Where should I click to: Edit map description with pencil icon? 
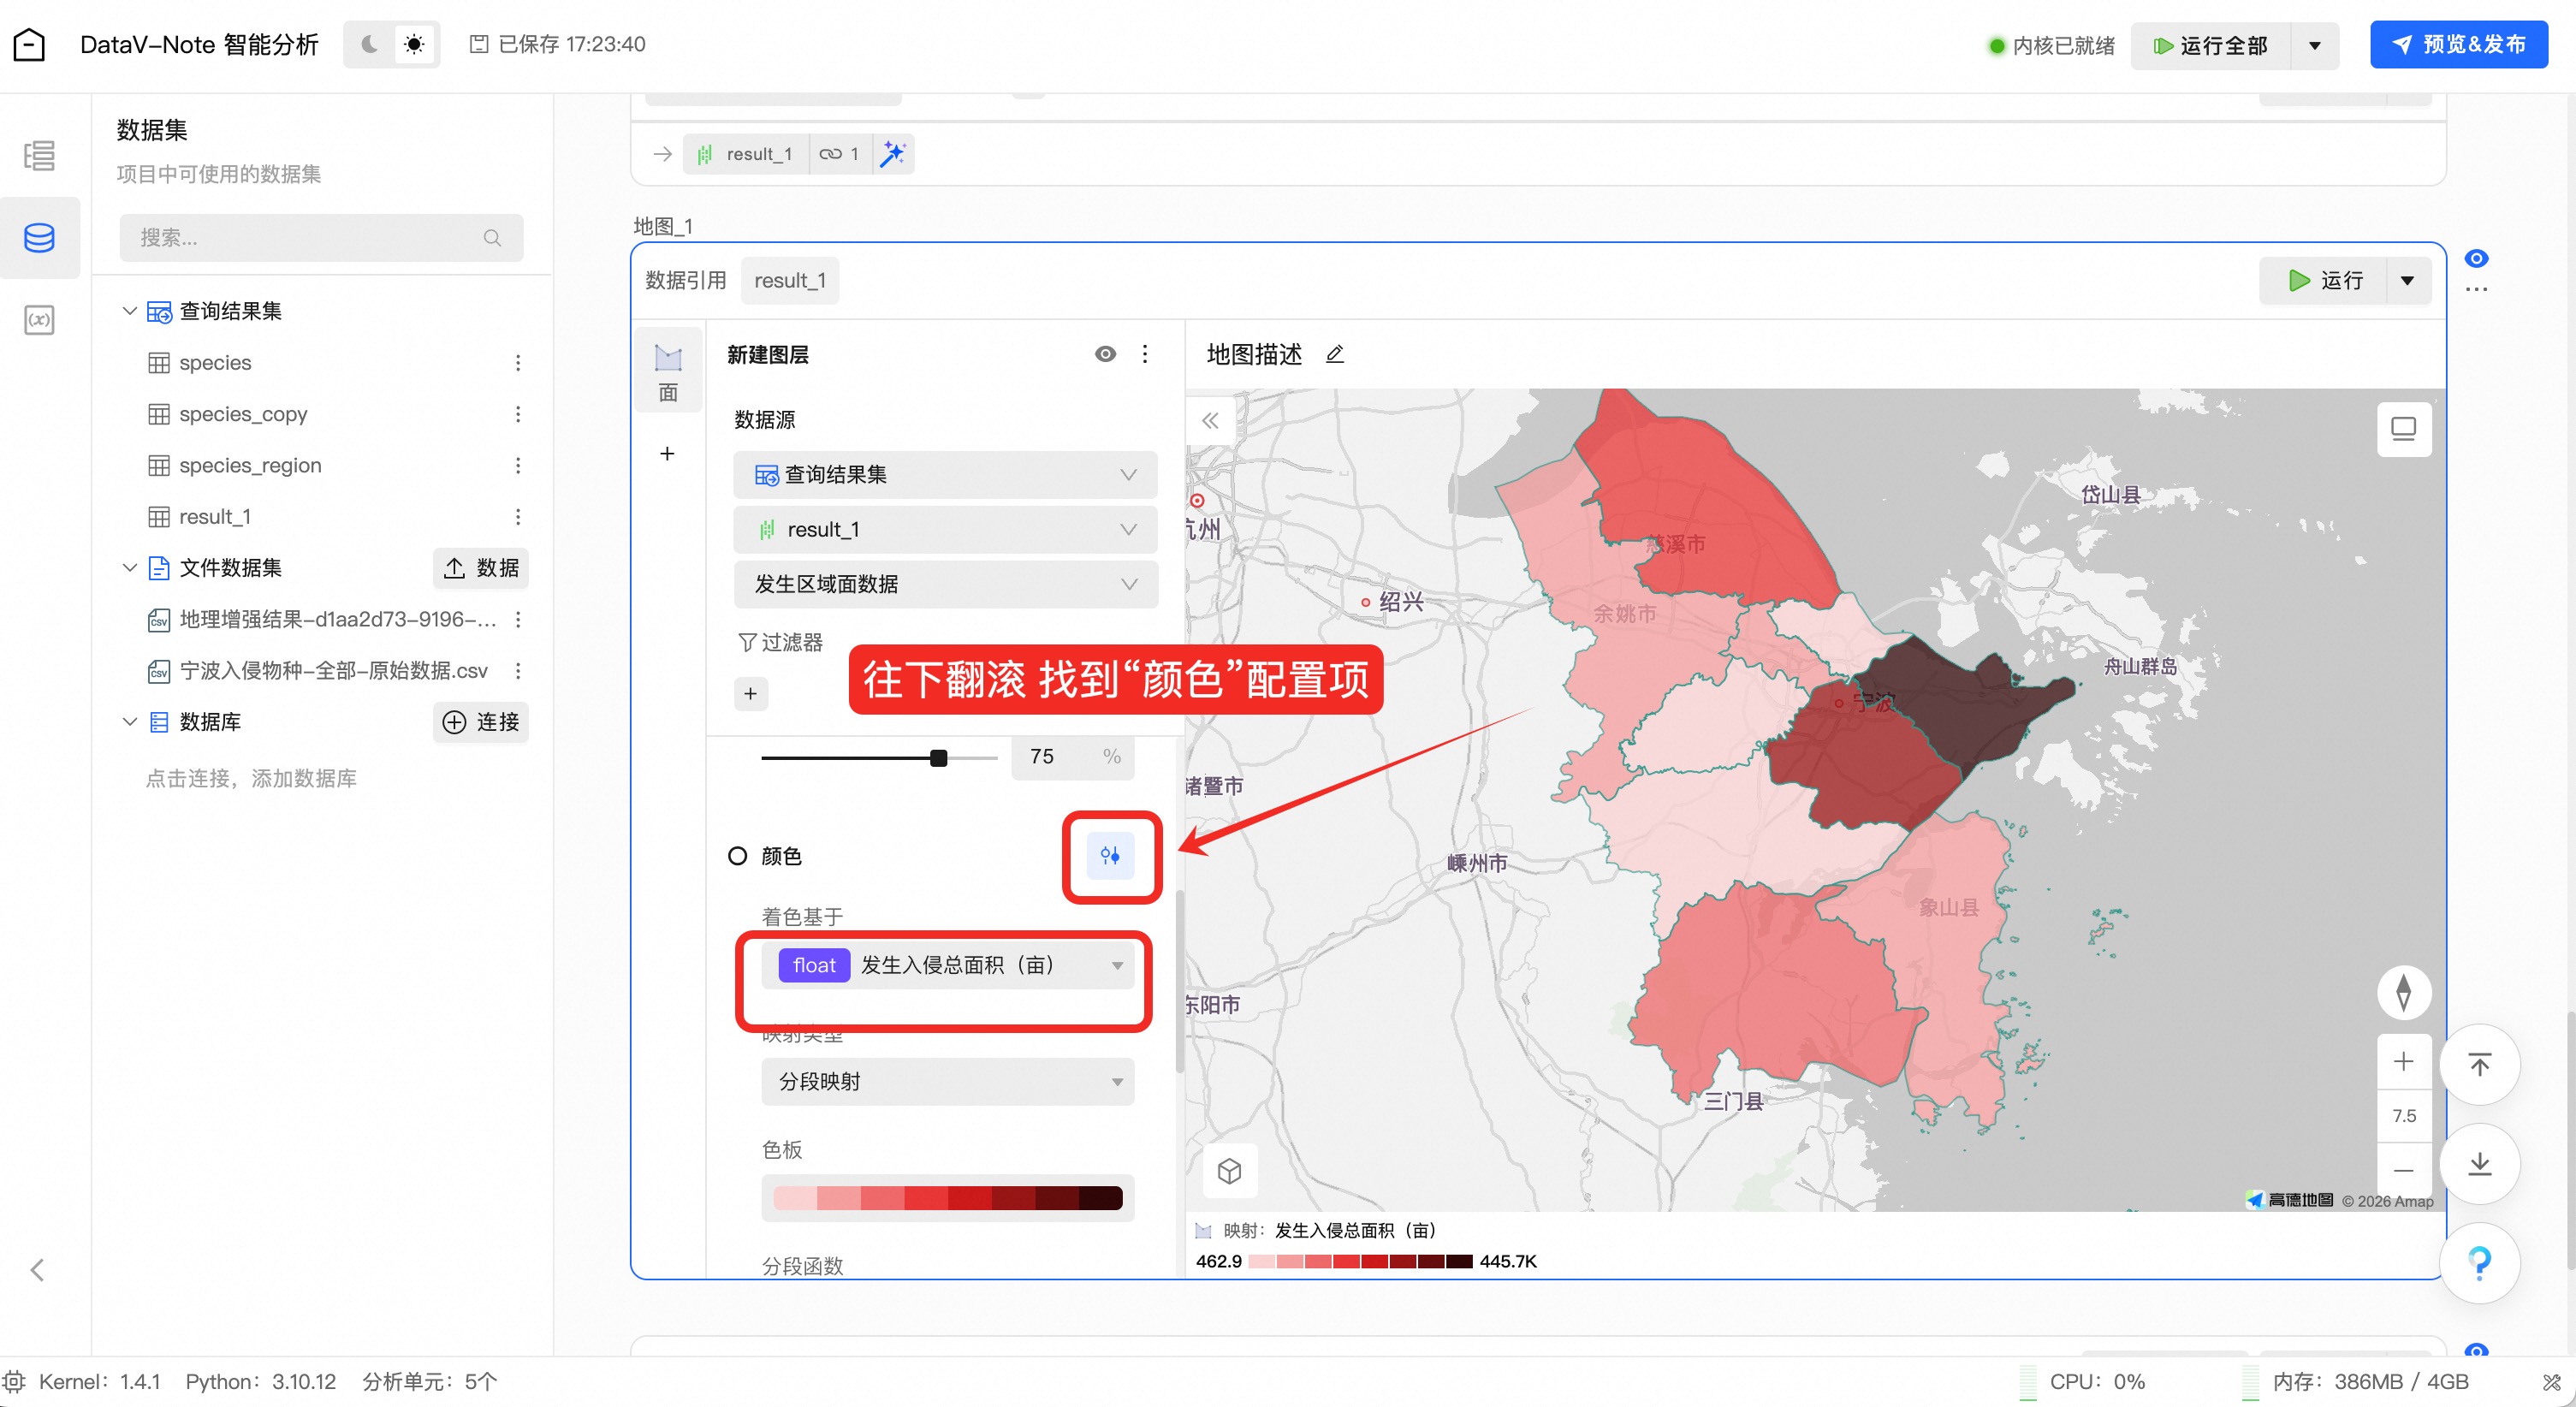click(x=1335, y=354)
